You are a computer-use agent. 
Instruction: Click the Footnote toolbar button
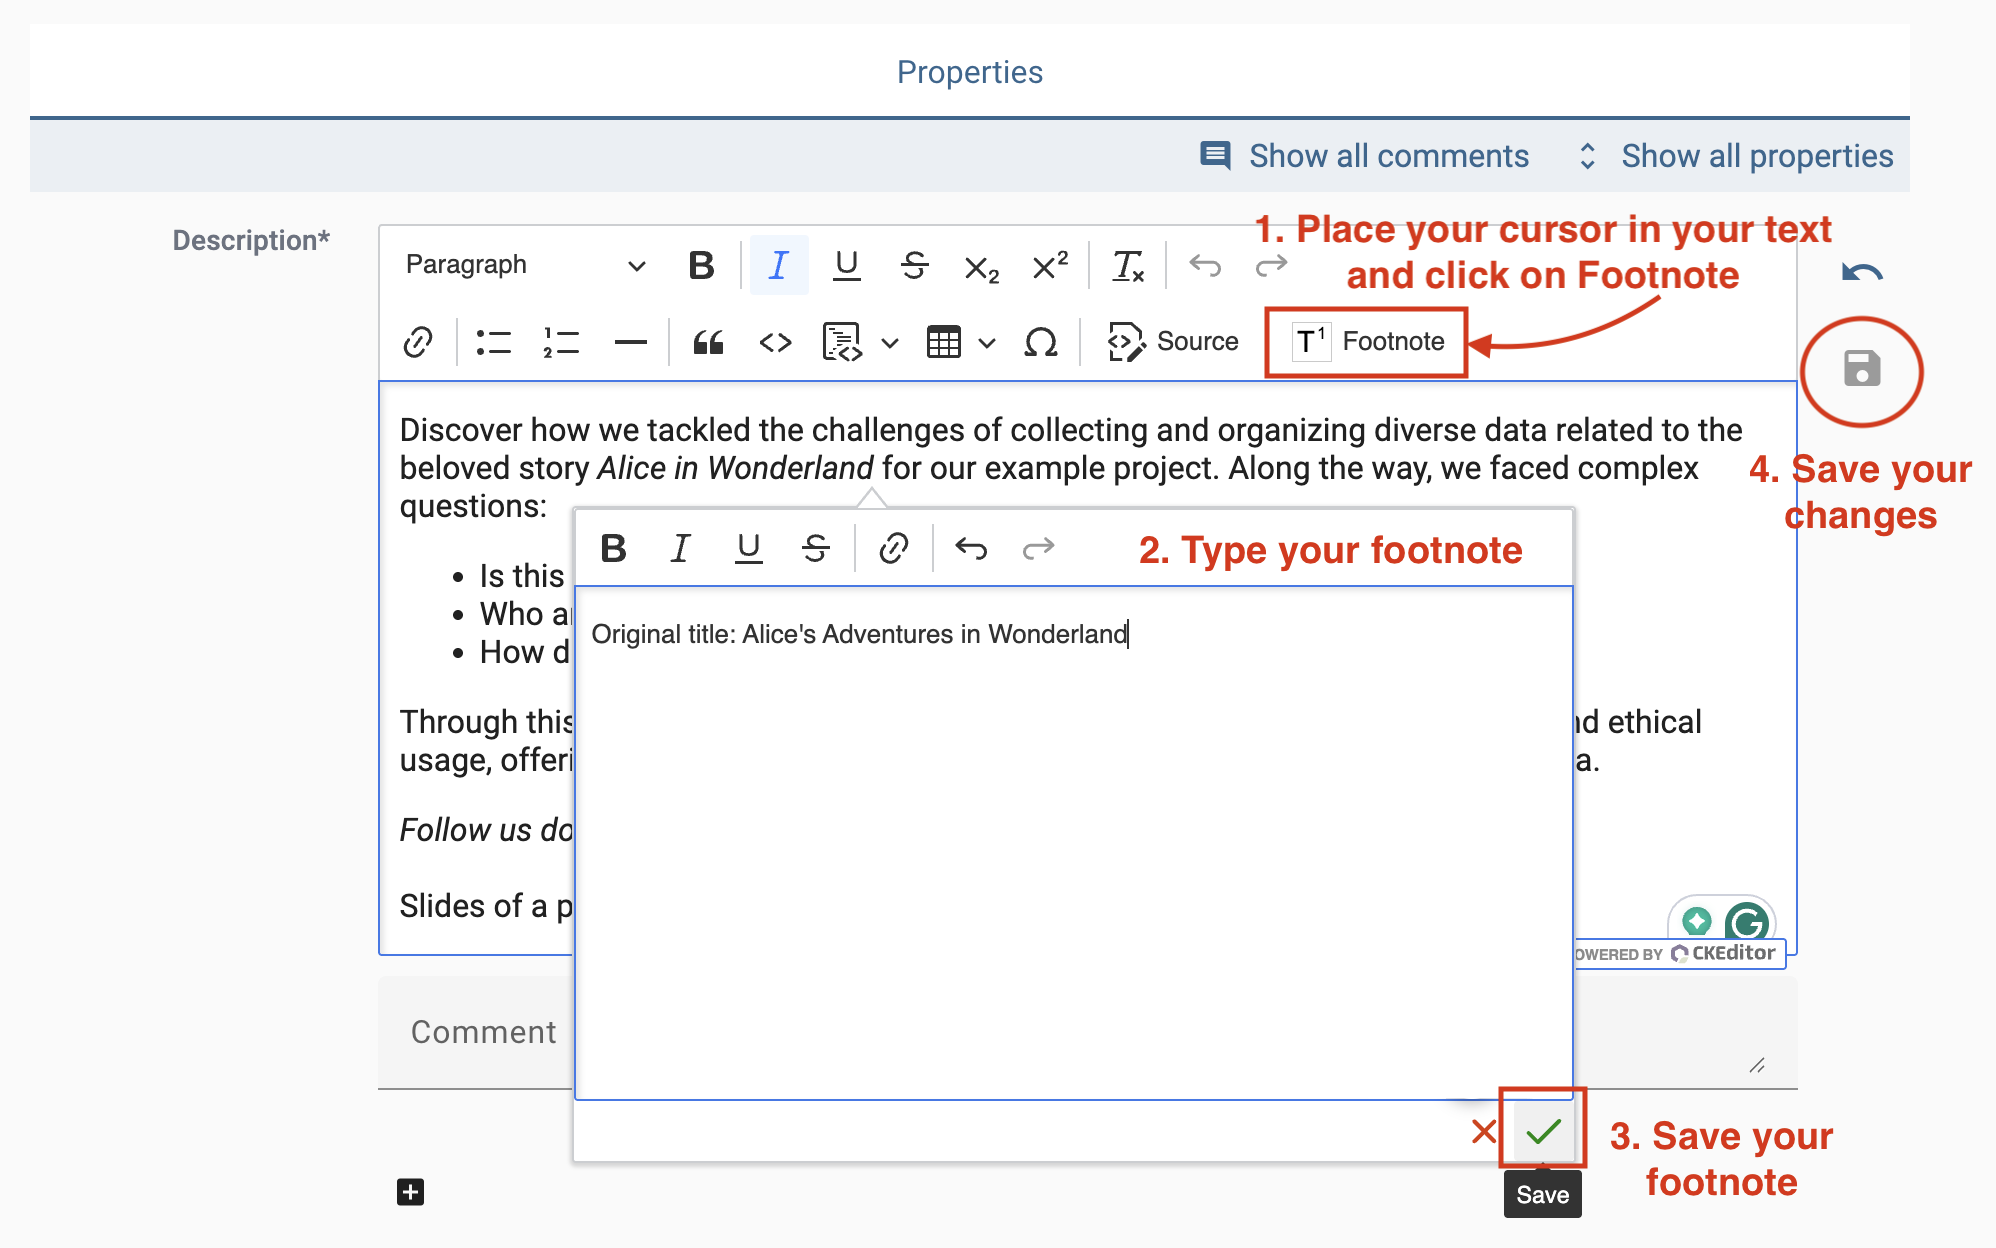(1367, 342)
